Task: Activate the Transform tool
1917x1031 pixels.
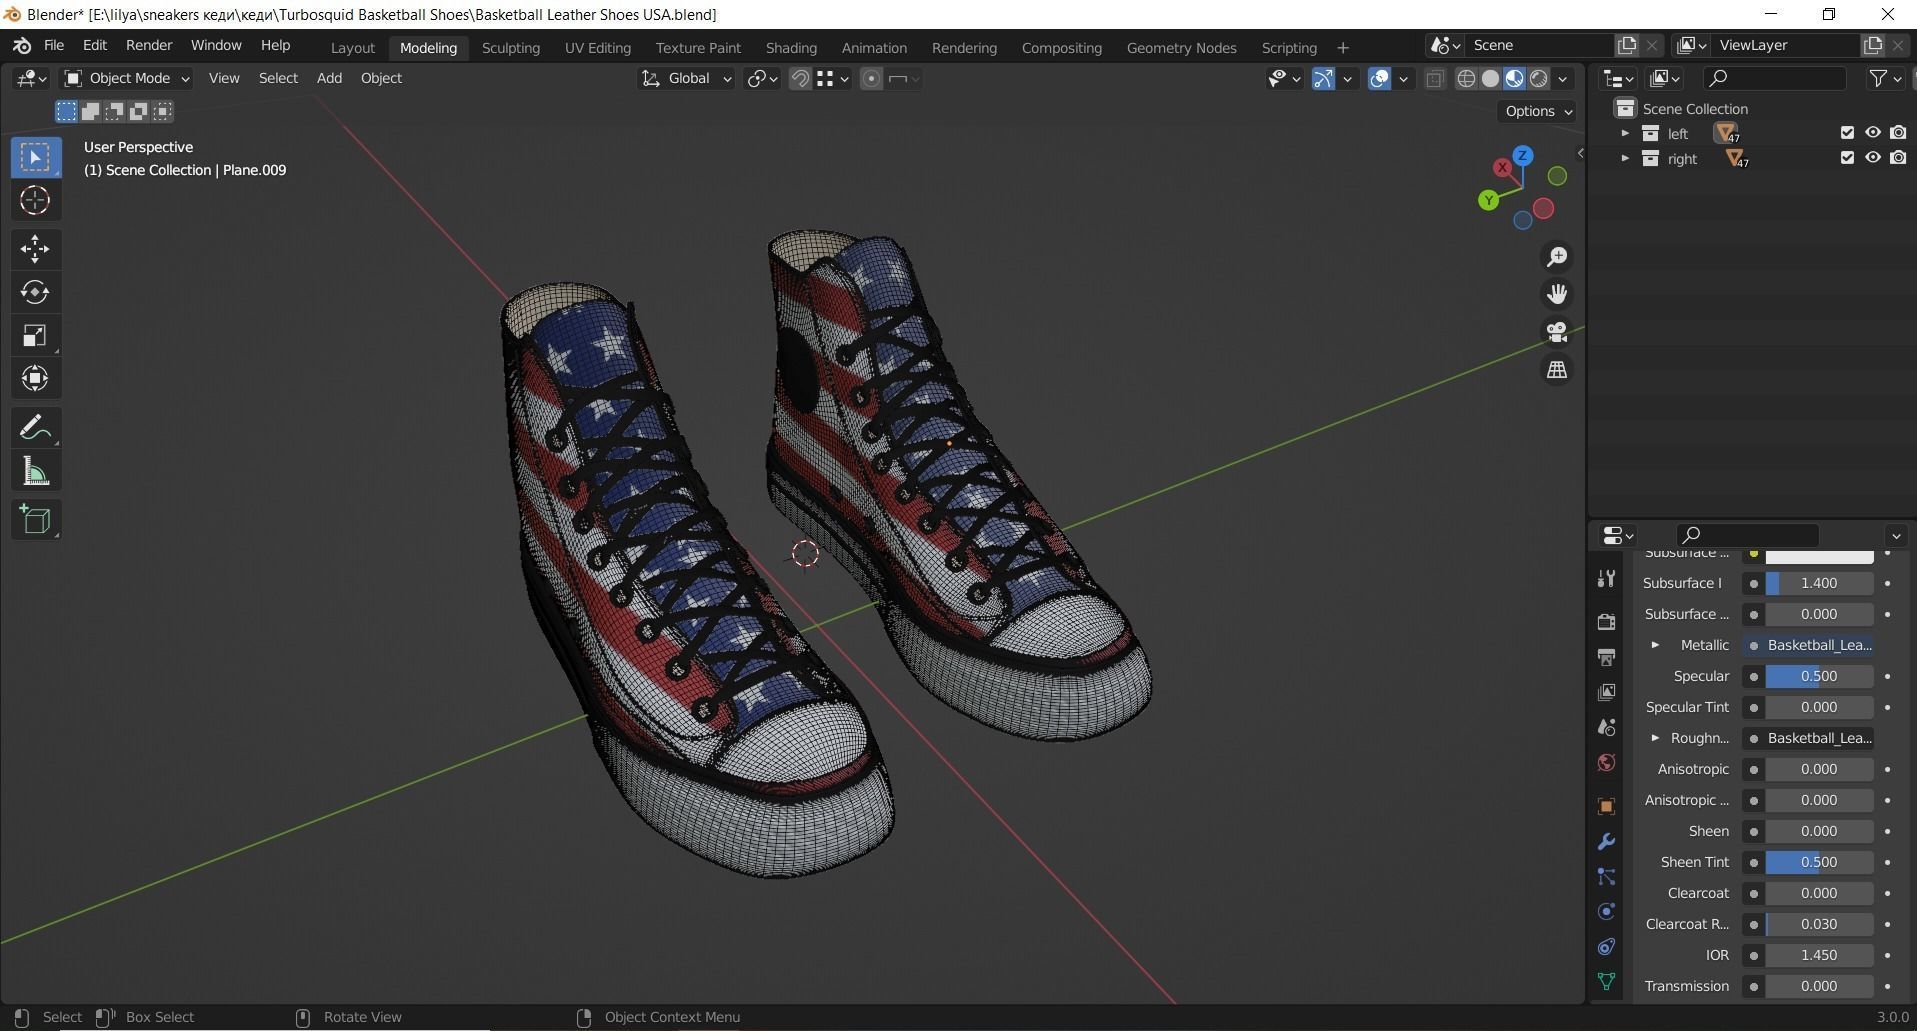Action: pyautogui.click(x=35, y=378)
